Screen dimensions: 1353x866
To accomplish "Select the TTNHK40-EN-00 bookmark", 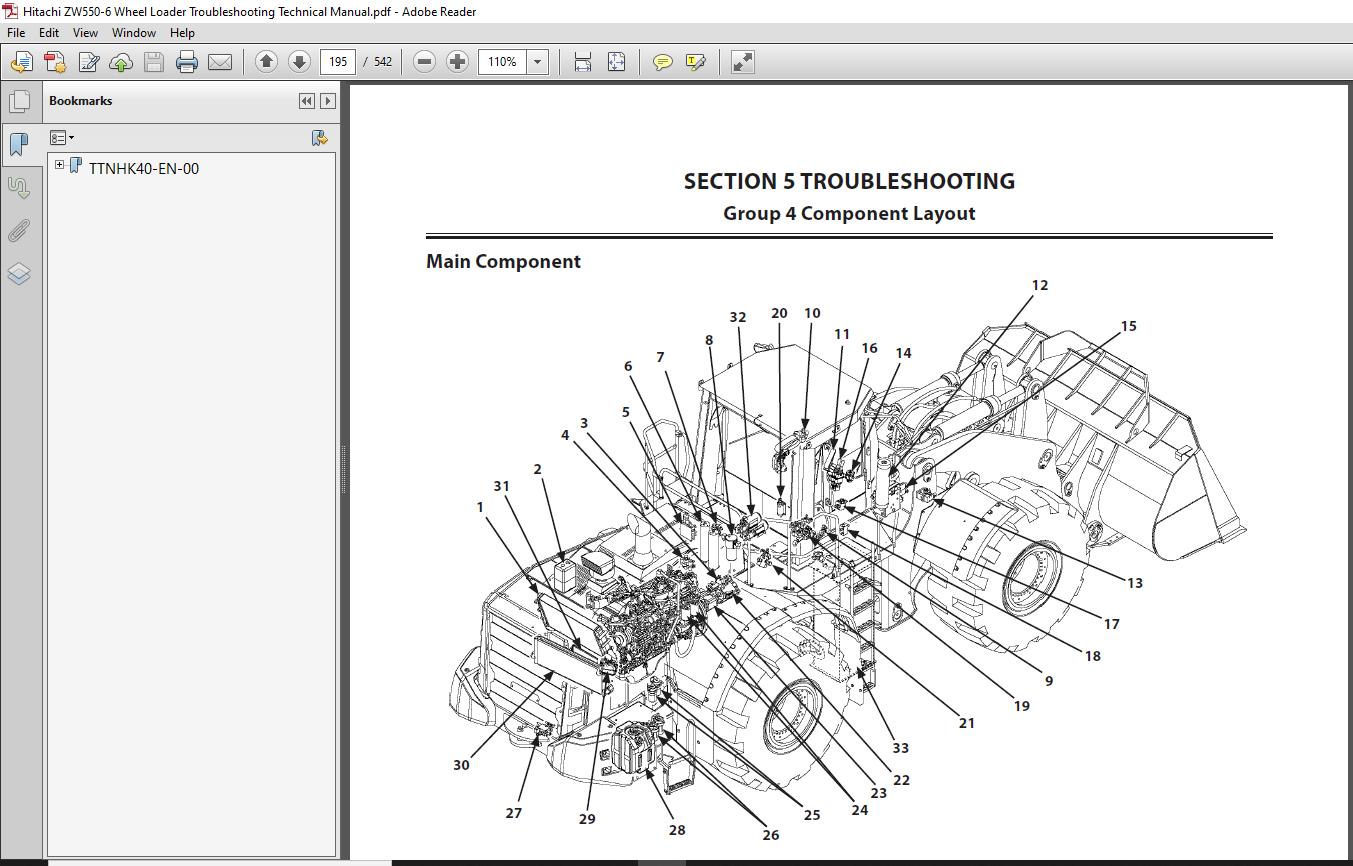I will coord(143,168).
